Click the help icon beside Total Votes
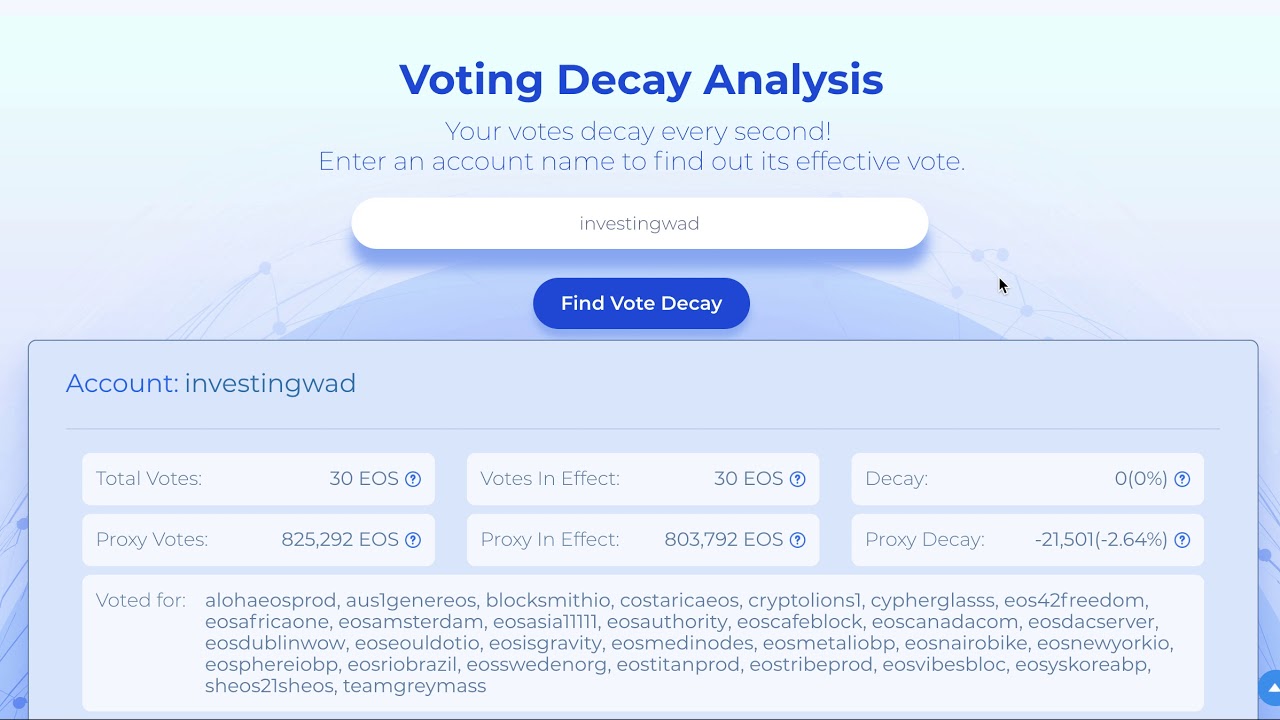 (x=413, y=479)
